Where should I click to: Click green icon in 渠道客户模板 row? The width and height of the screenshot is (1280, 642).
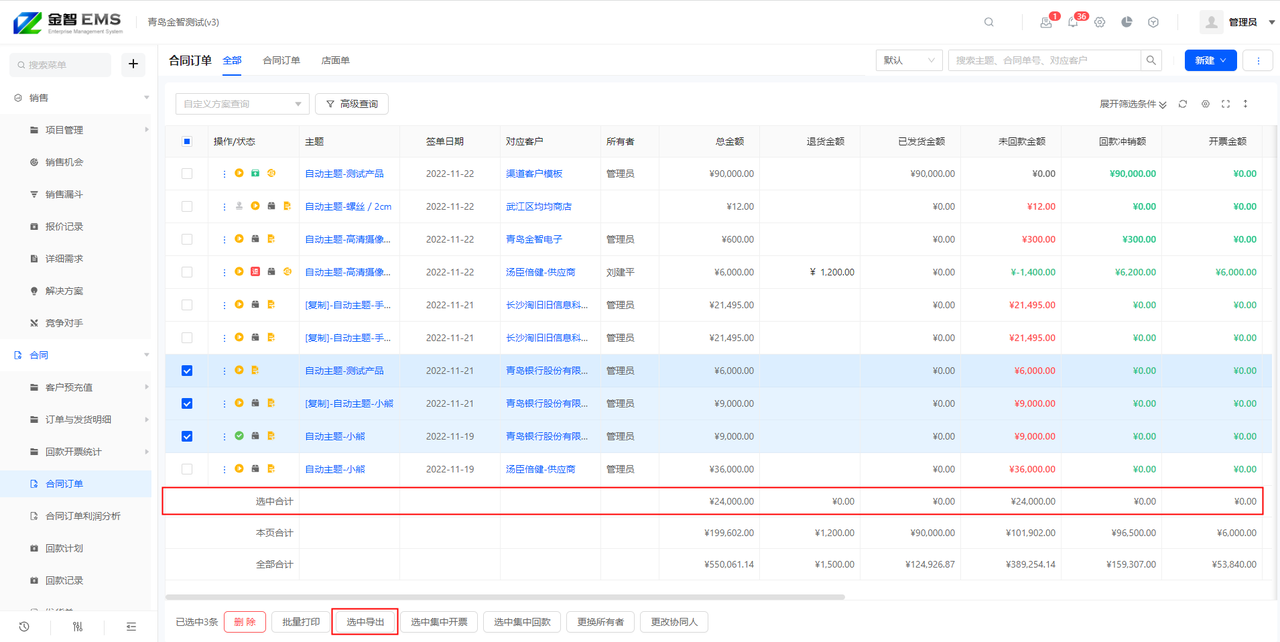click(x=255, y=174)
